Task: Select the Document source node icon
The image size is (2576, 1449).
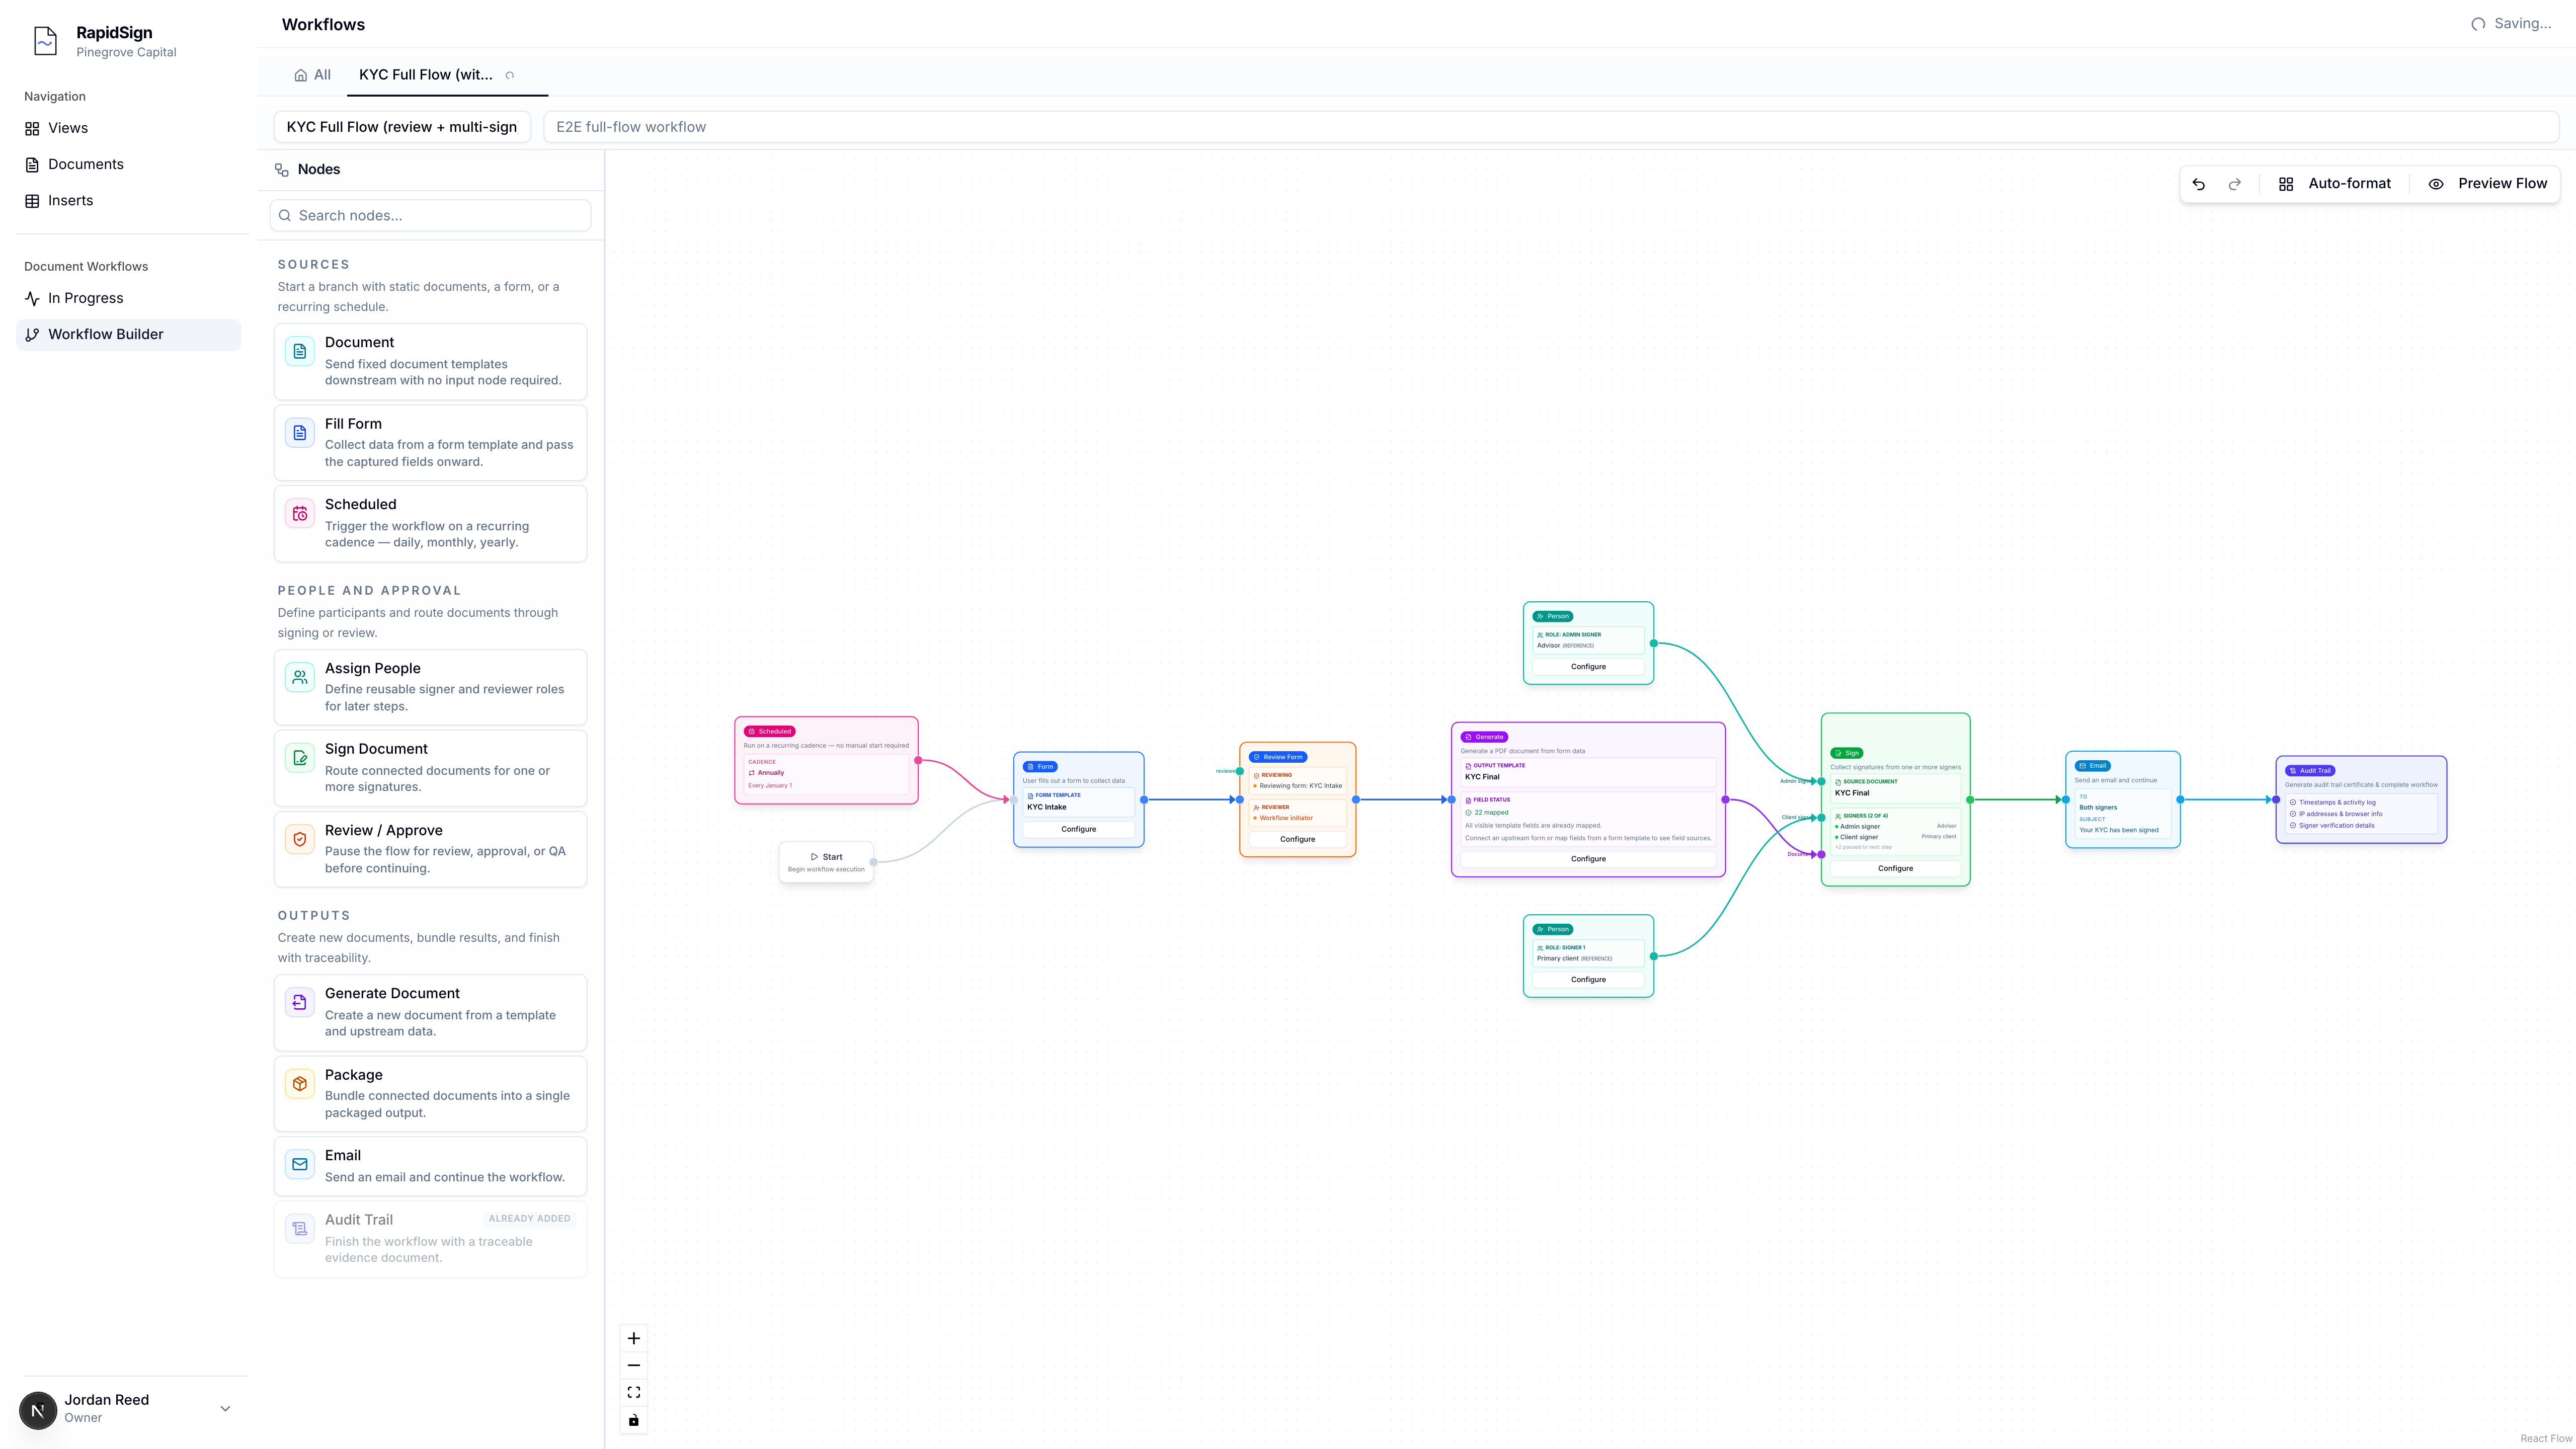Action: [x=299, y=351]
